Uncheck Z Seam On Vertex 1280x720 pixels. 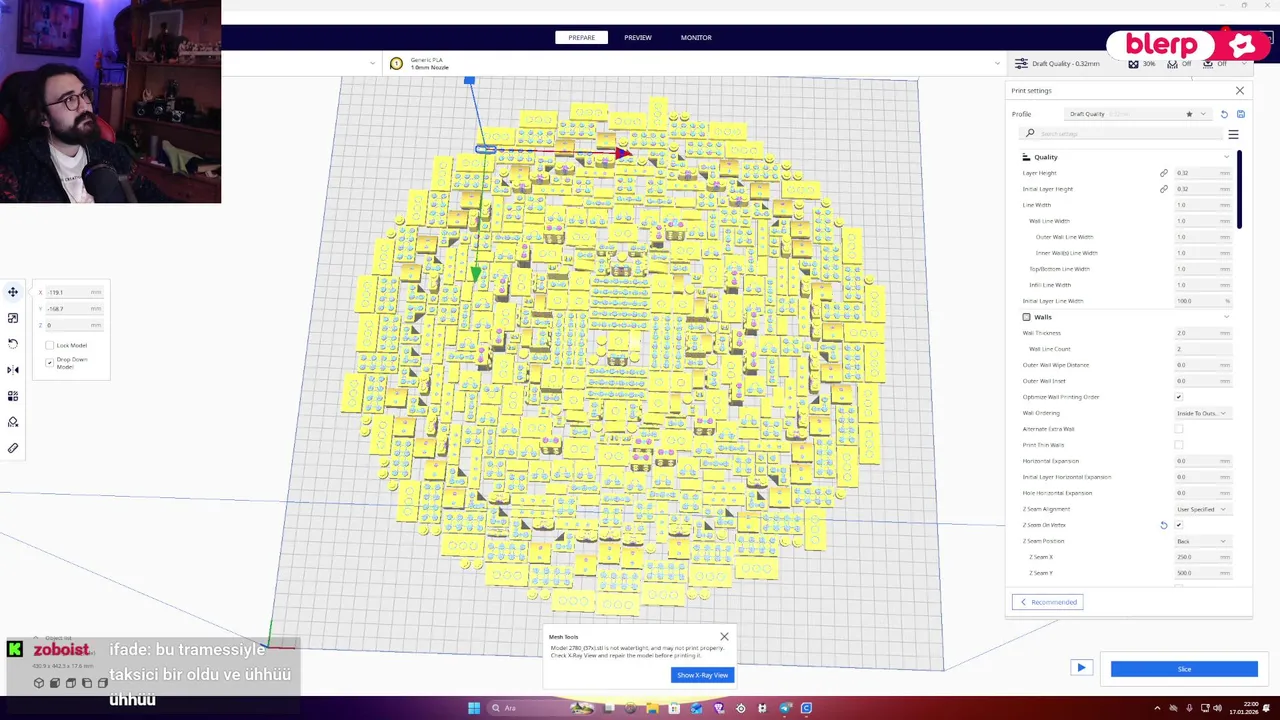[x=1179, y=525]
